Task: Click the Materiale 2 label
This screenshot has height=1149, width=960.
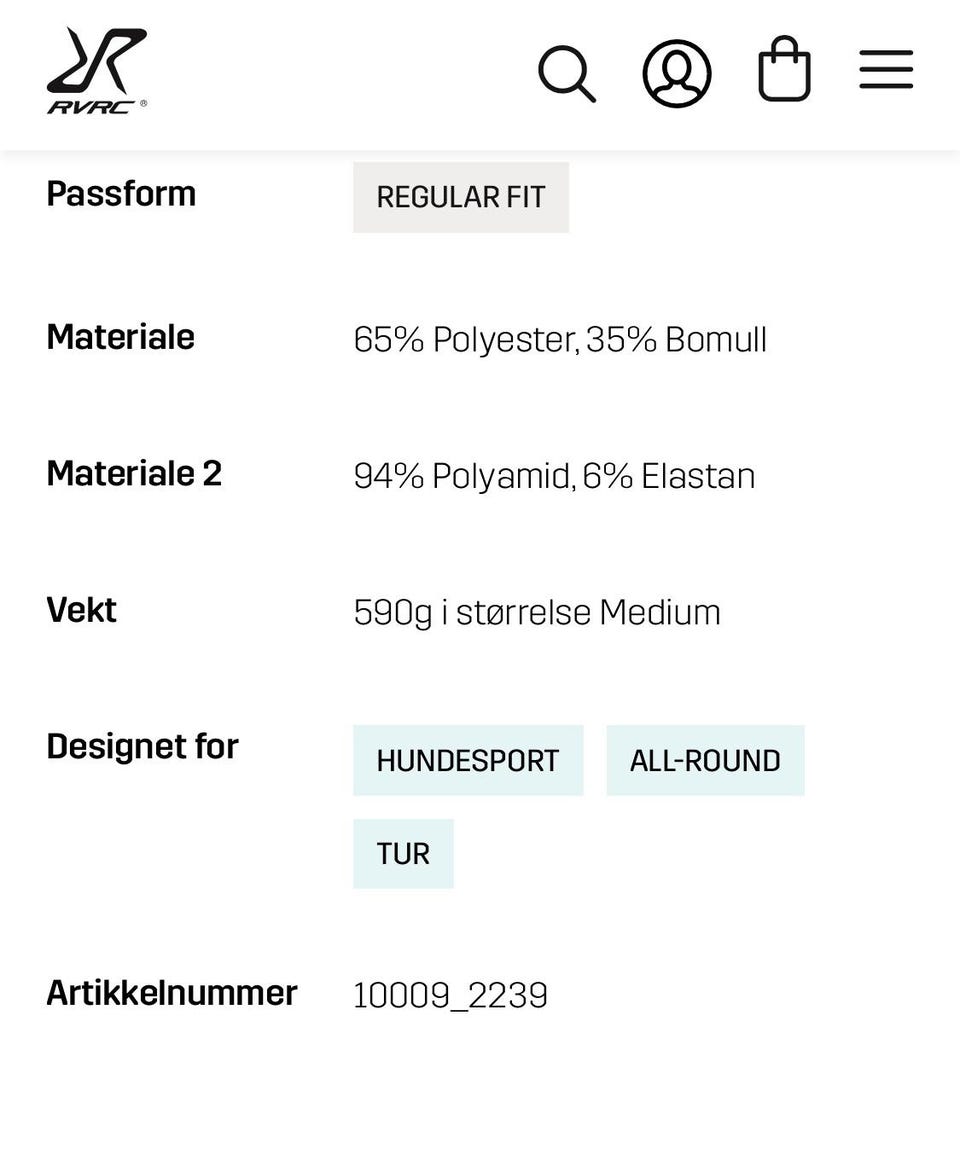Action: tap(134, 473)
